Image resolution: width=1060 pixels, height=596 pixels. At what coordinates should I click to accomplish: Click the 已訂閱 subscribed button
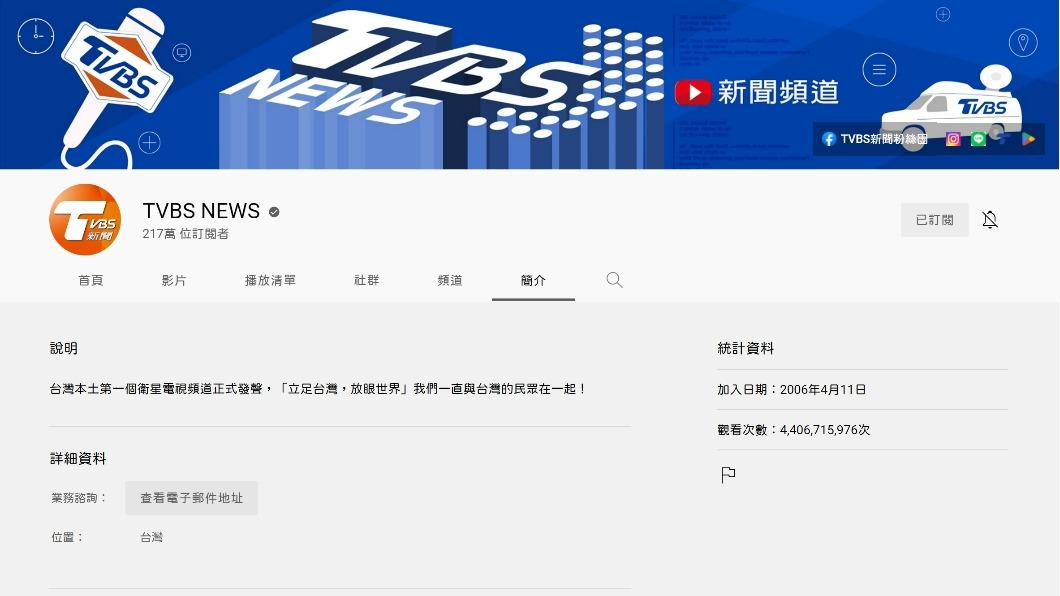(x=934, y=220)
